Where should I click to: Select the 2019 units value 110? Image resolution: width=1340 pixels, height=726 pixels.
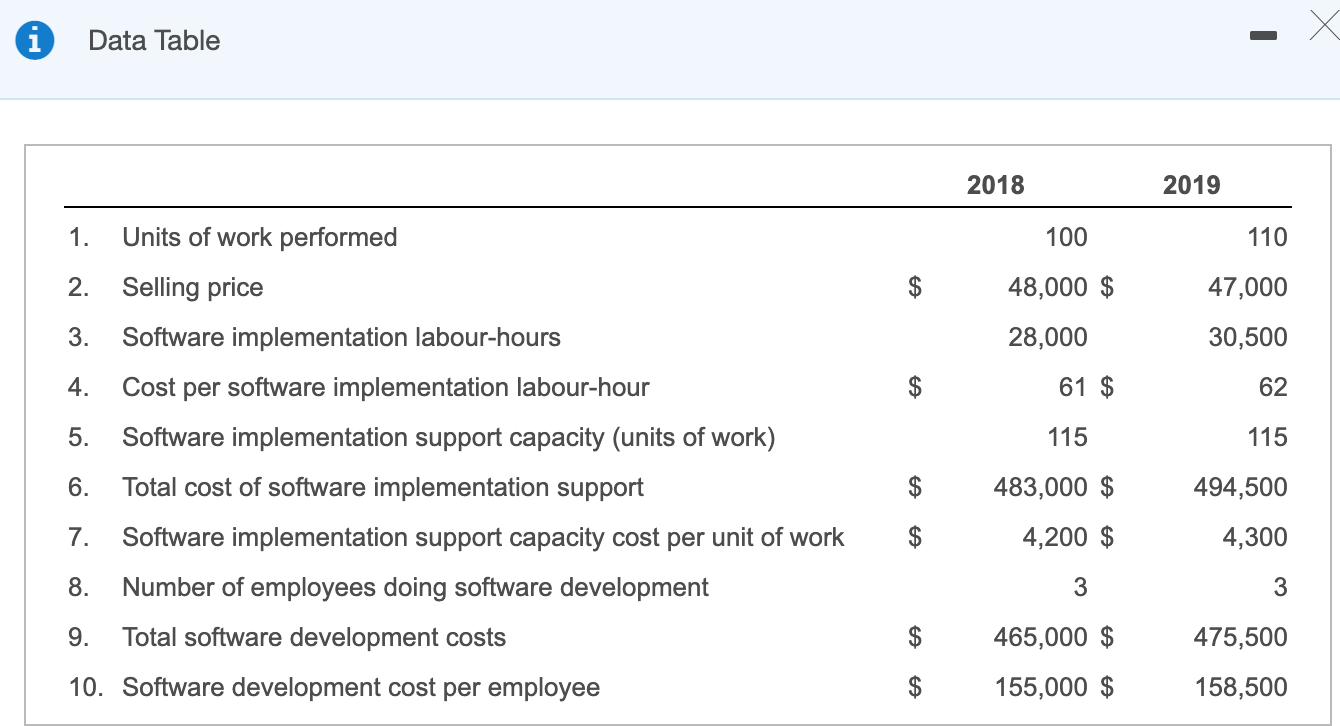coord(1267,237)
